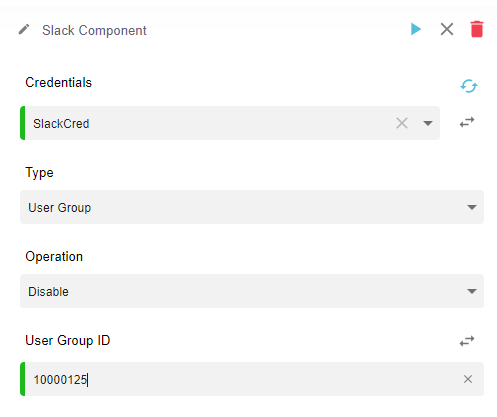Clear the selected SlackCred credential
This screenshot has height=417, width=497.
tap(402, 123)
